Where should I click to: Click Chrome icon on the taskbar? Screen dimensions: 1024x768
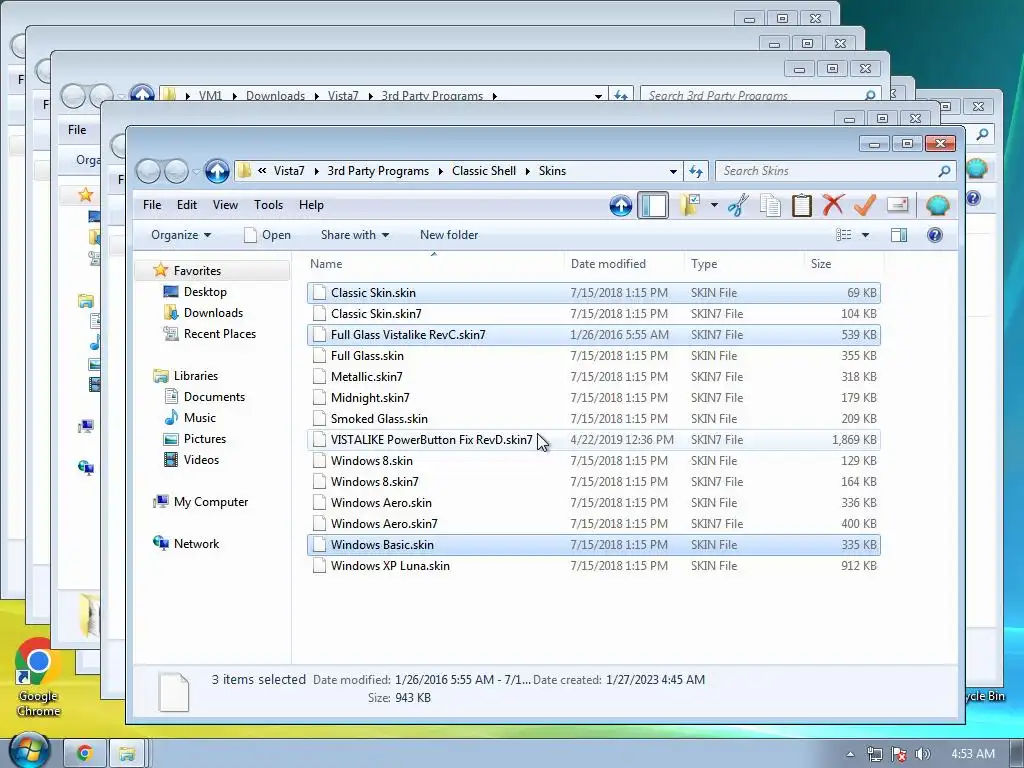tap(84, 753)
